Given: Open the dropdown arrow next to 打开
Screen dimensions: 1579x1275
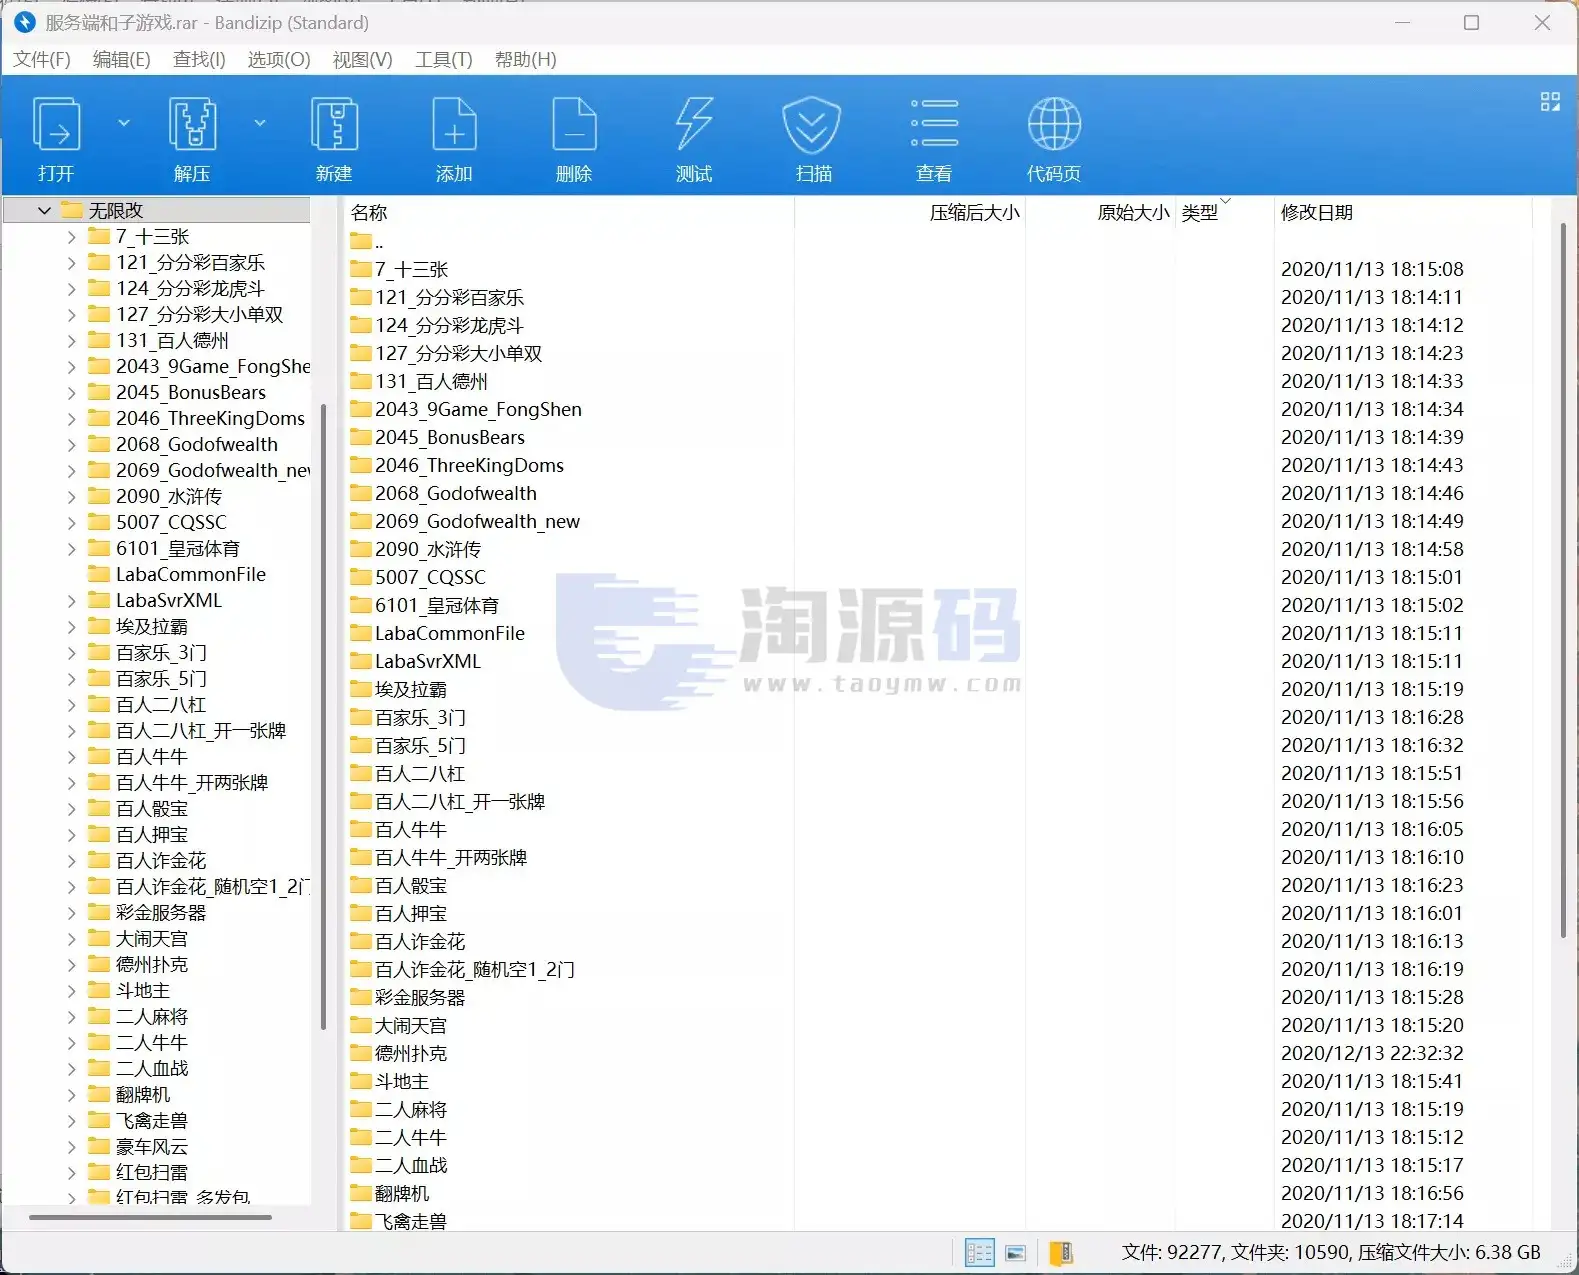Looking at the screenshot, I should (x=124, y=123).
